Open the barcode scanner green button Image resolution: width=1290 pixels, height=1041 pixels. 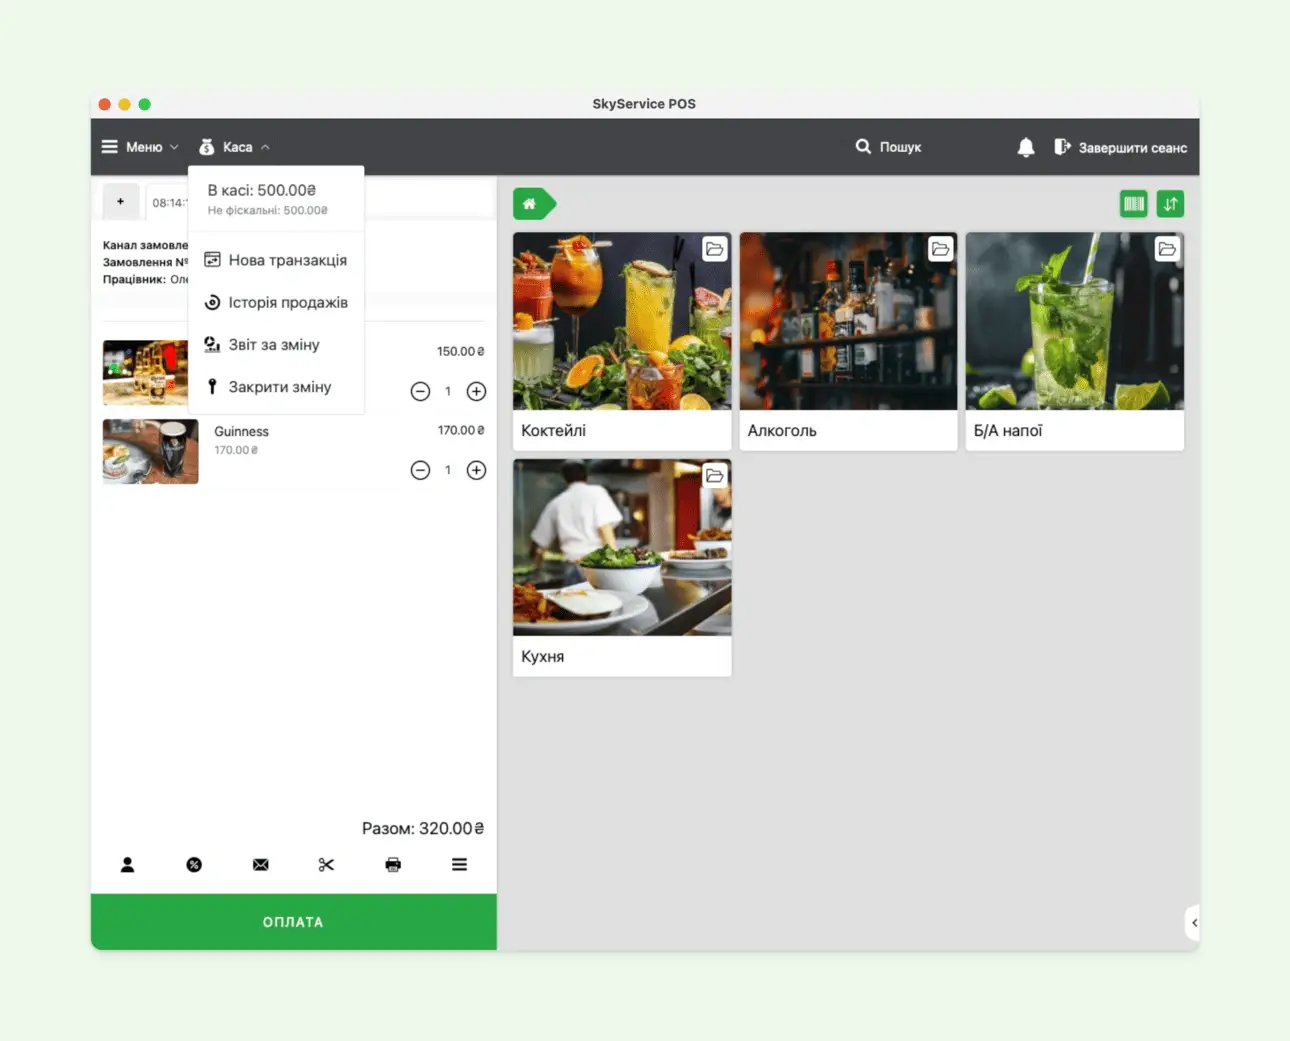[1133, 204]
